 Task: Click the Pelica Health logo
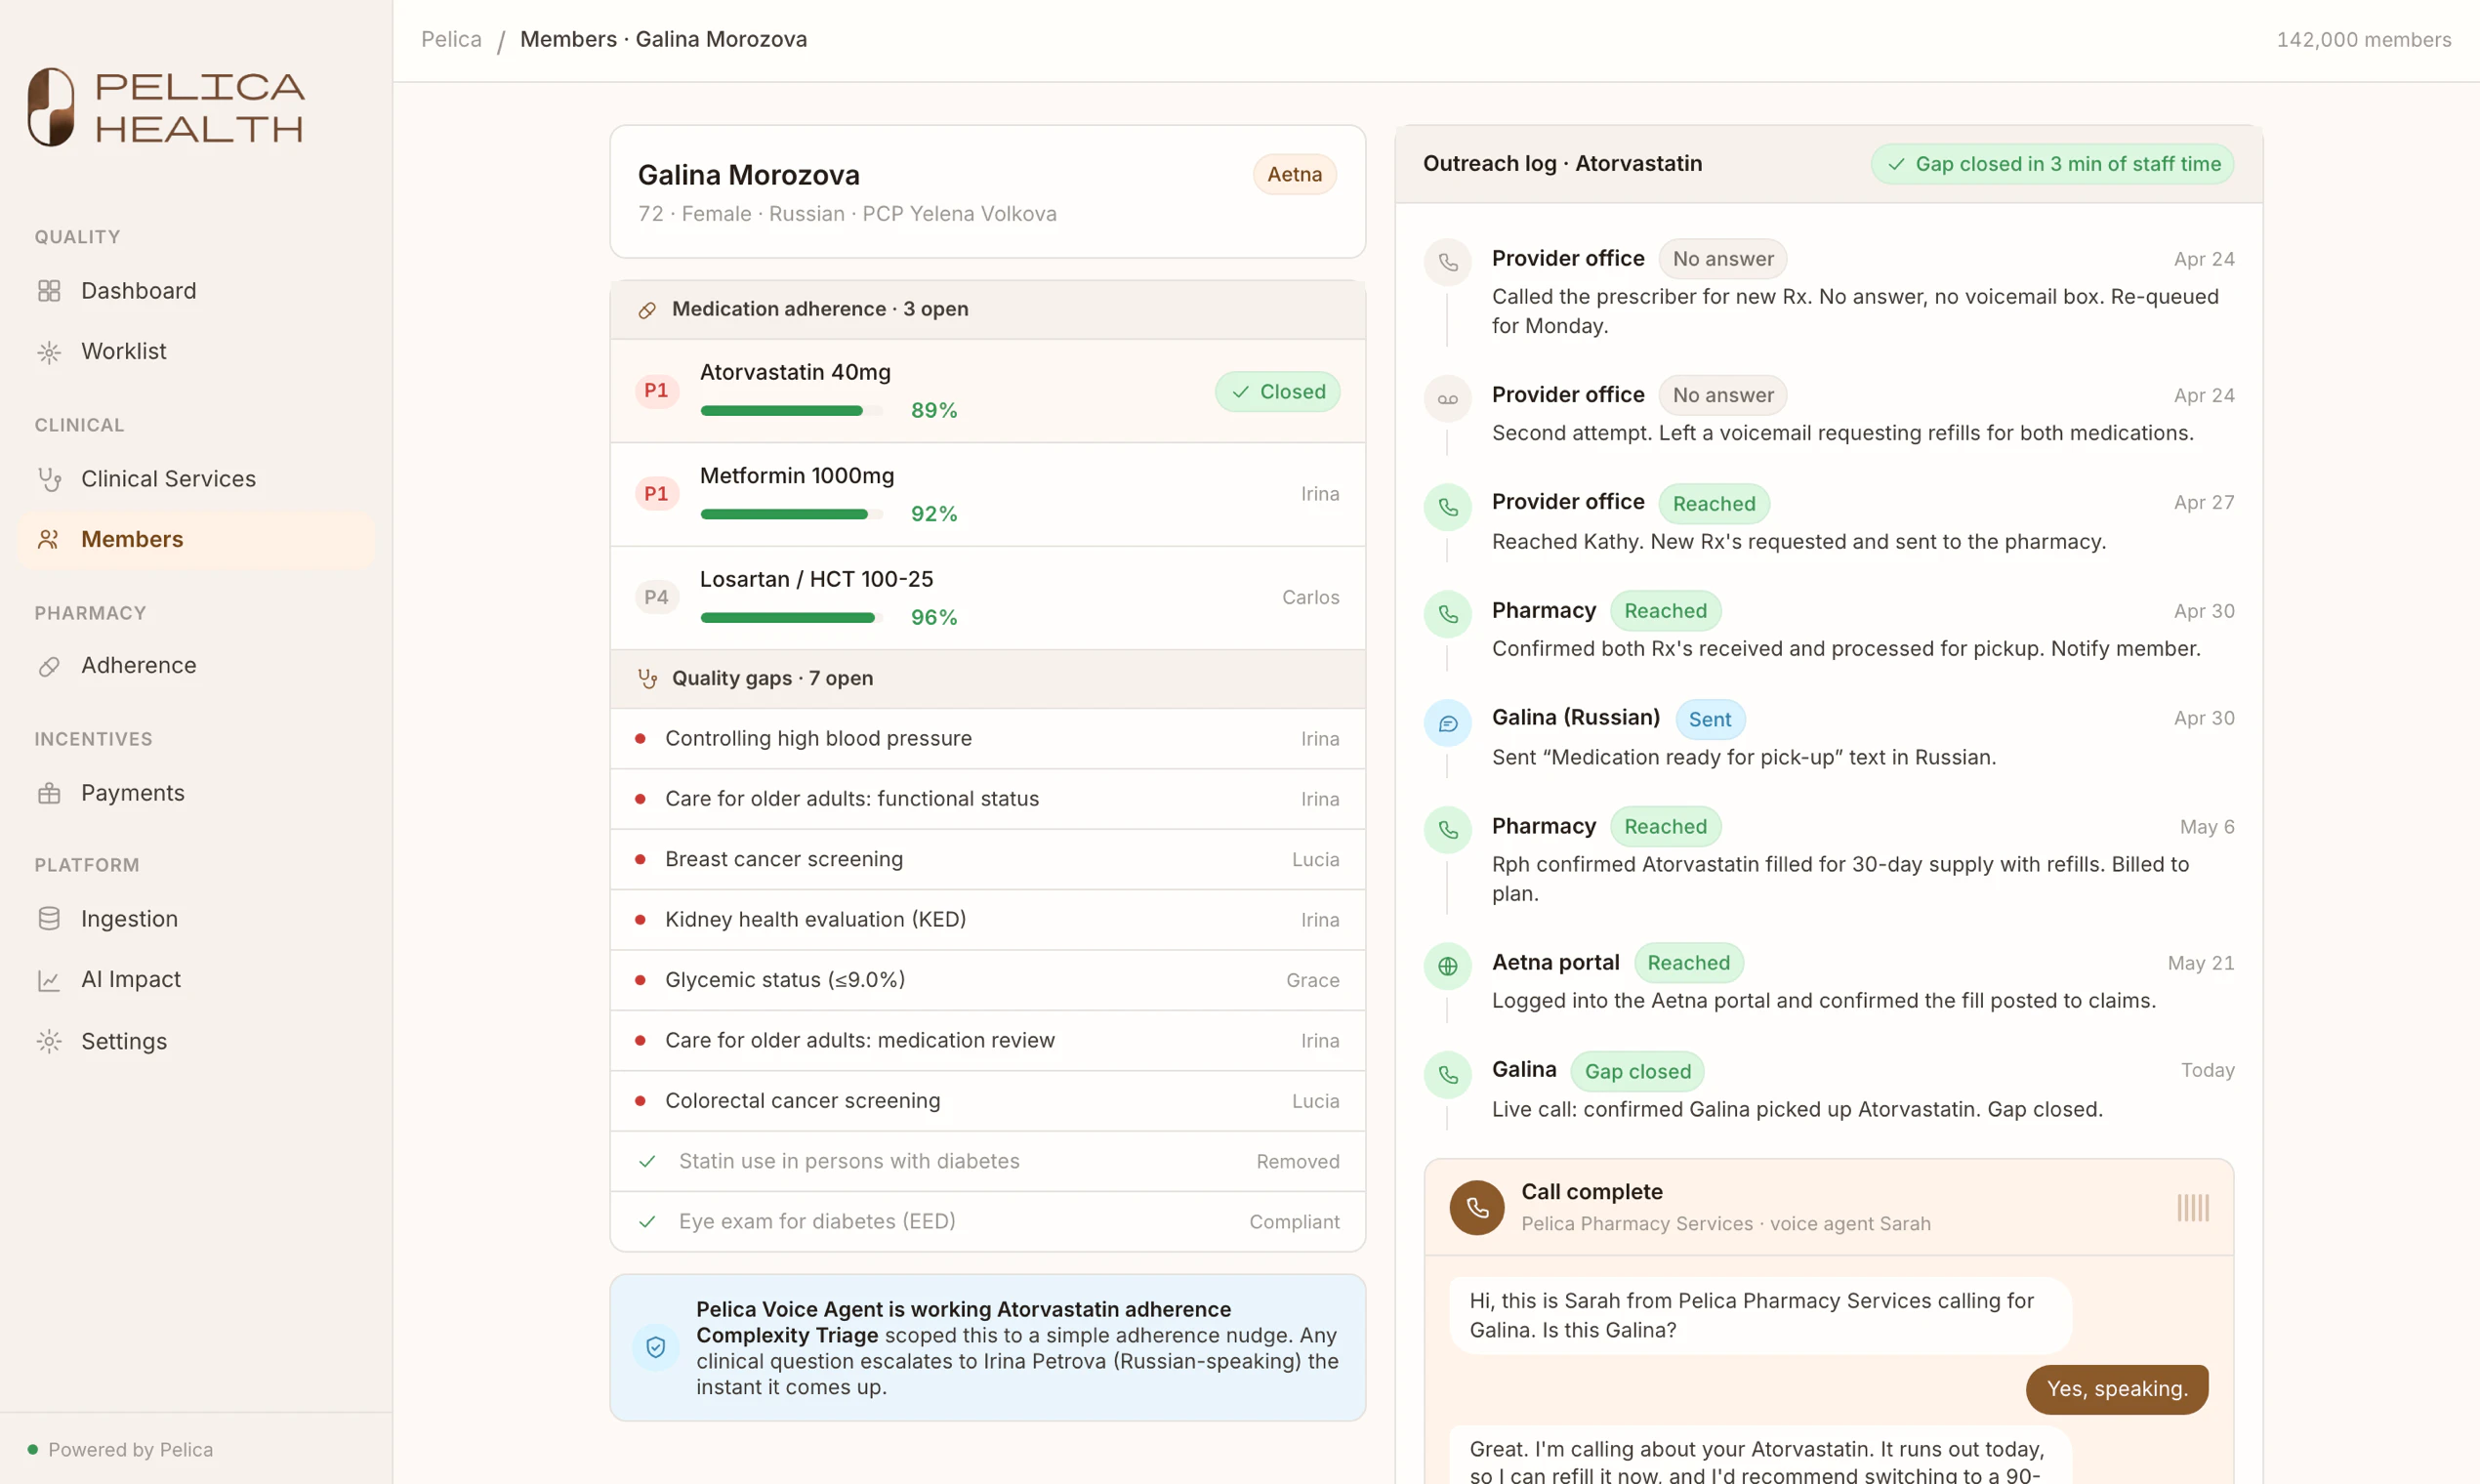[166, 107]
